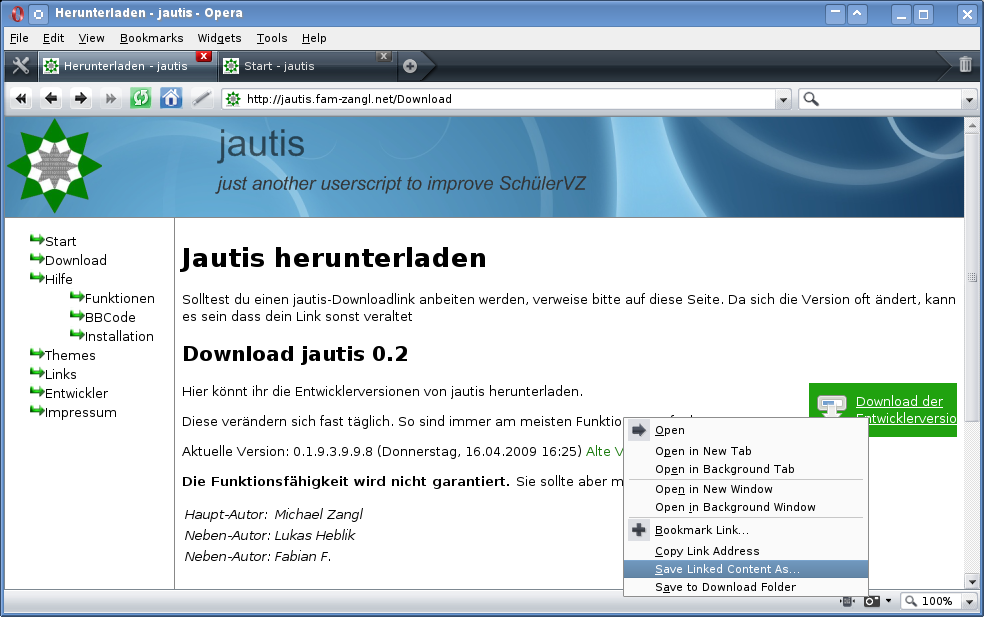The image size is (984, 617).
Task: Open the Help menu
Action: coord(314,38)
